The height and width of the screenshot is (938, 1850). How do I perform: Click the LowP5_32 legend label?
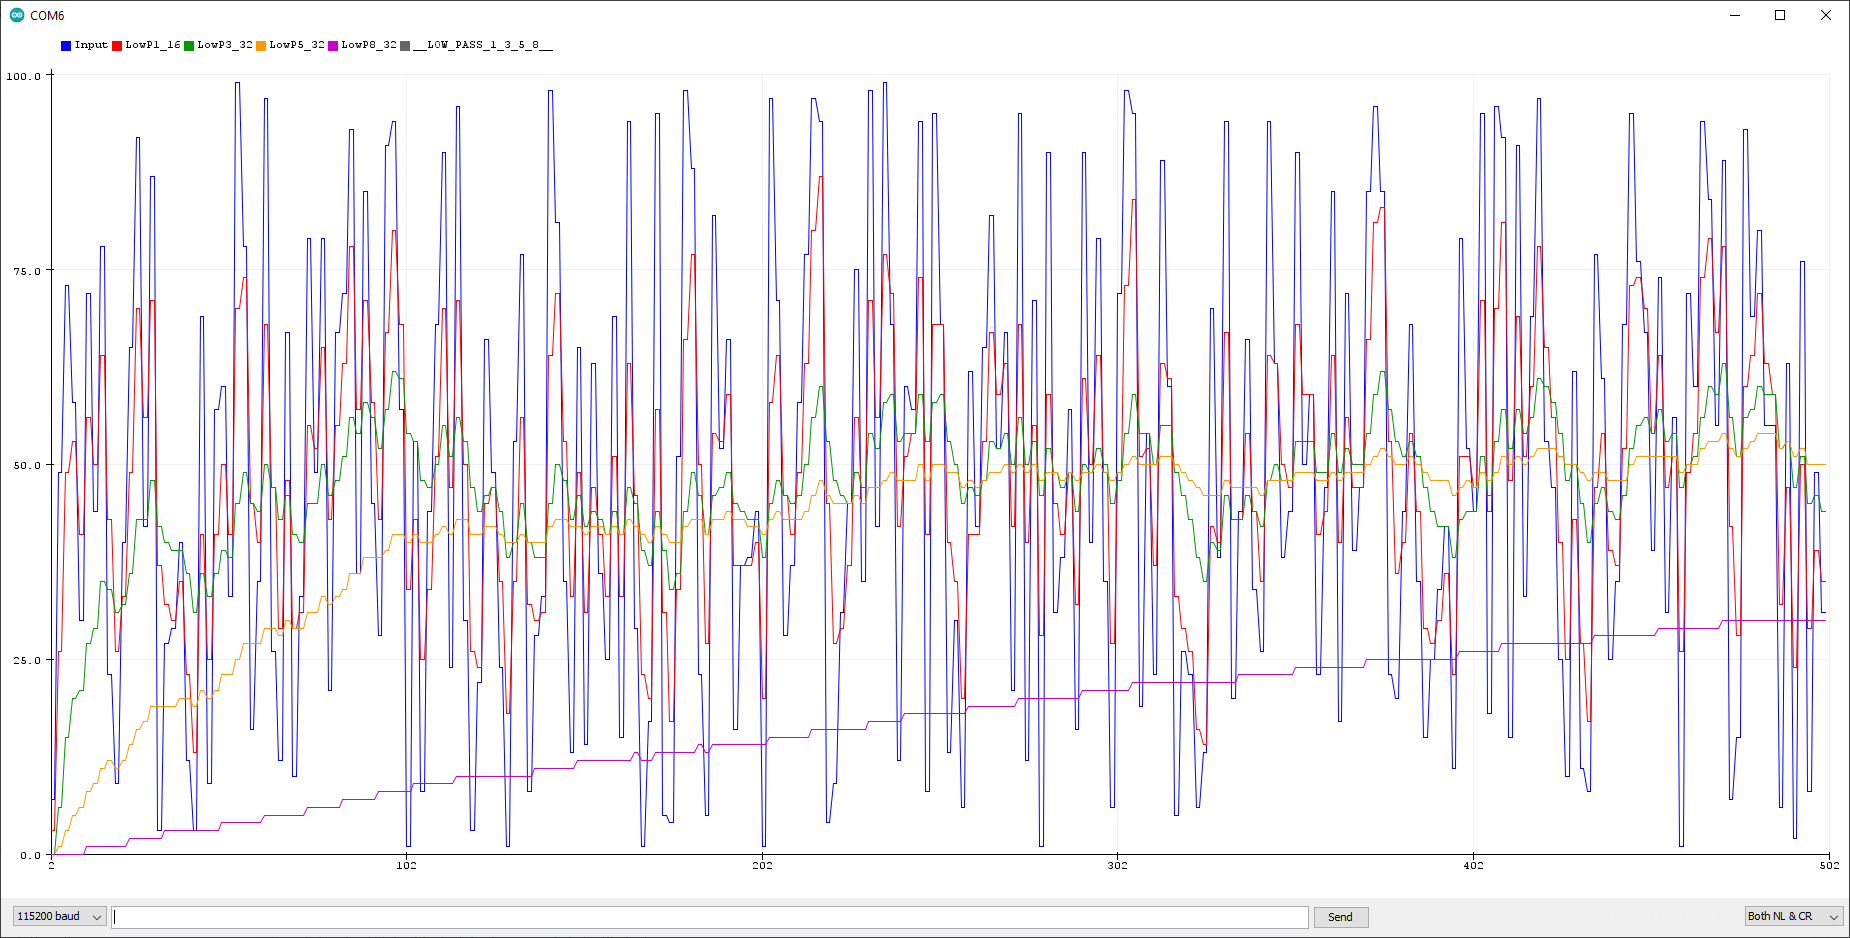point(297,45)
